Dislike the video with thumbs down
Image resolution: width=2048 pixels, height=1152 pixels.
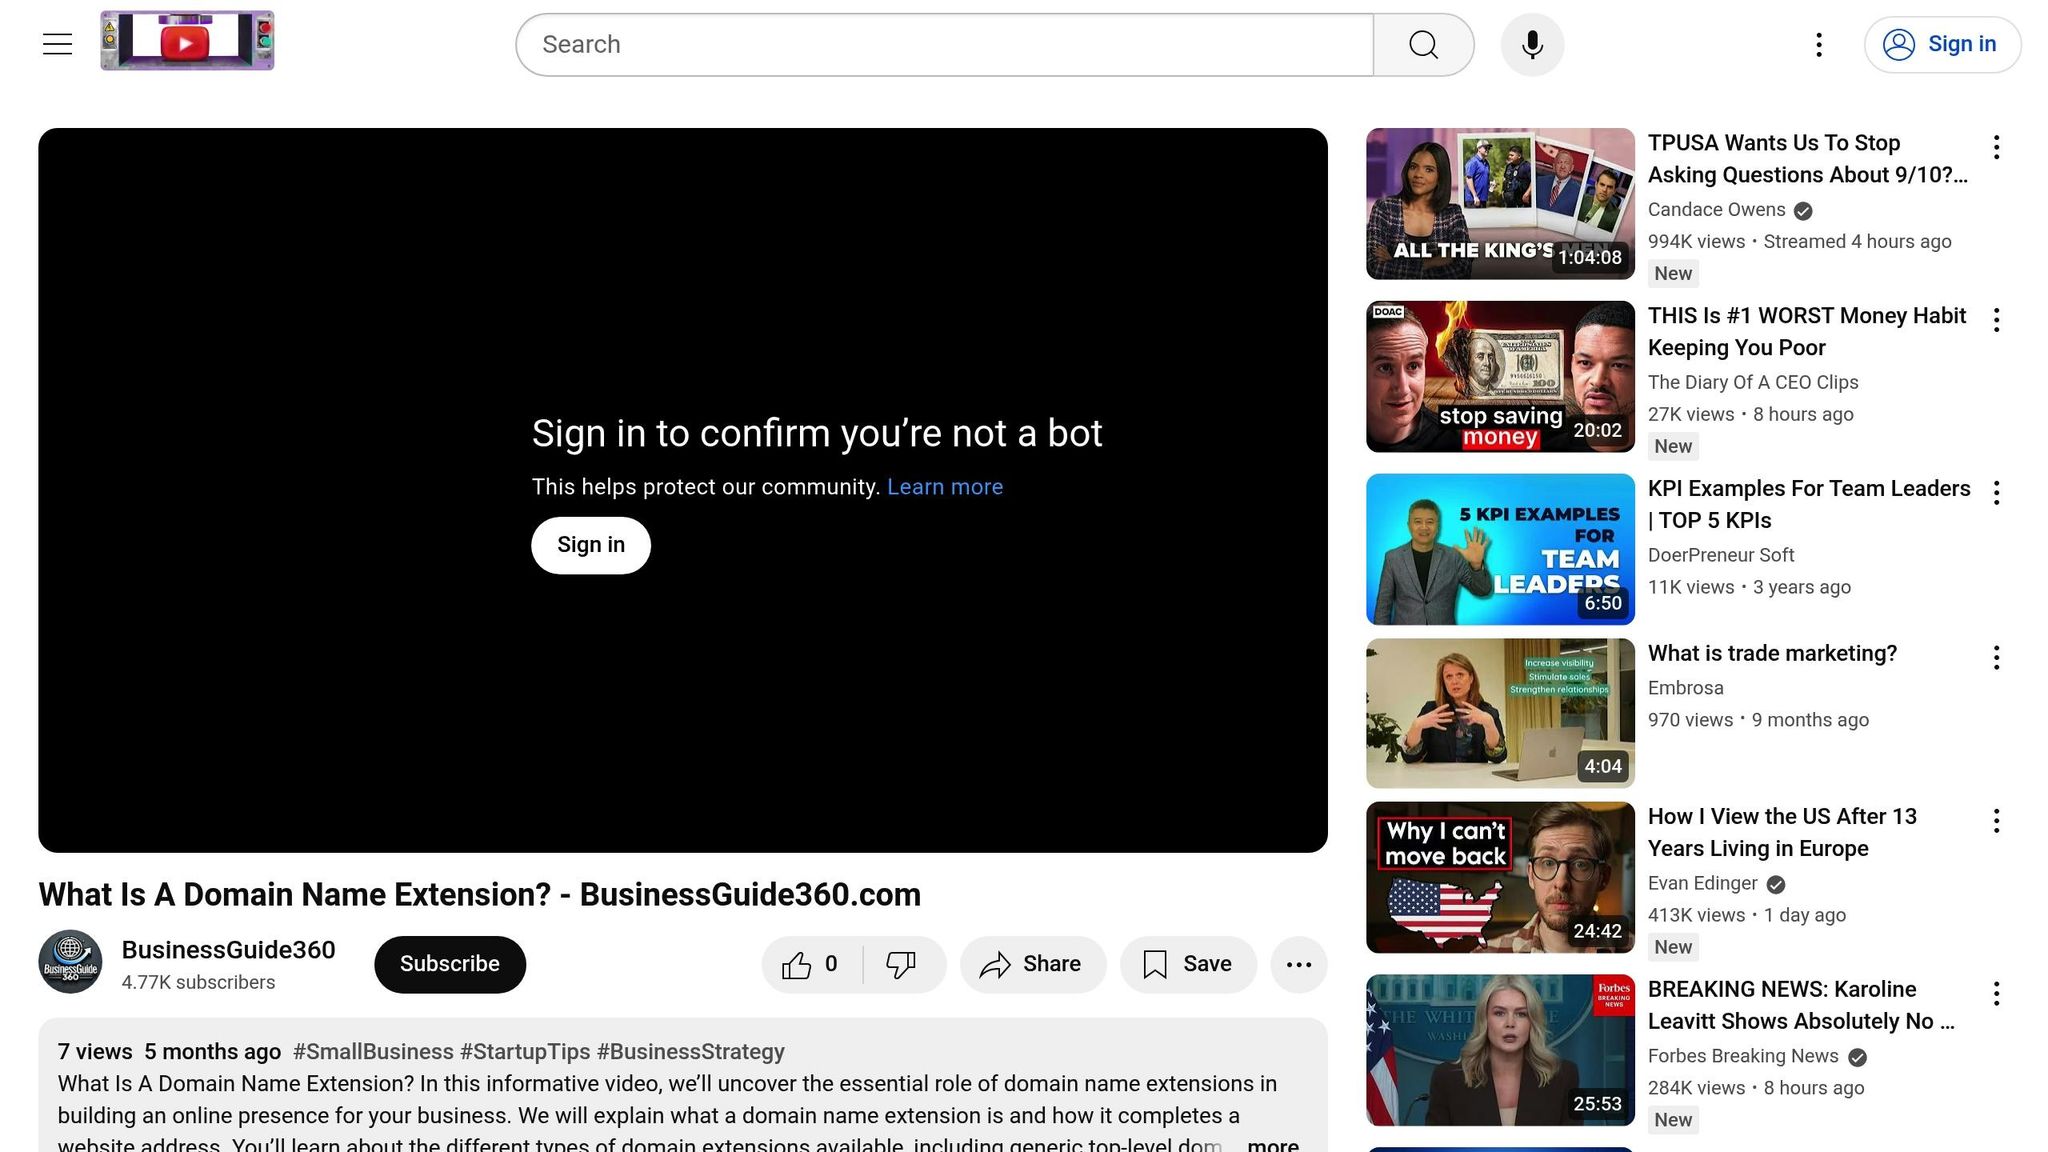pos(901,965)
